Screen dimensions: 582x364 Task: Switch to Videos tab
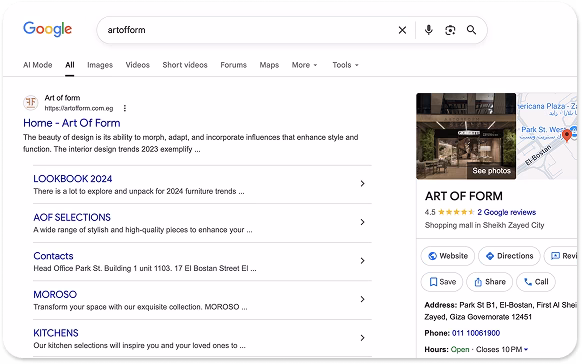click(x=137, y=65)
